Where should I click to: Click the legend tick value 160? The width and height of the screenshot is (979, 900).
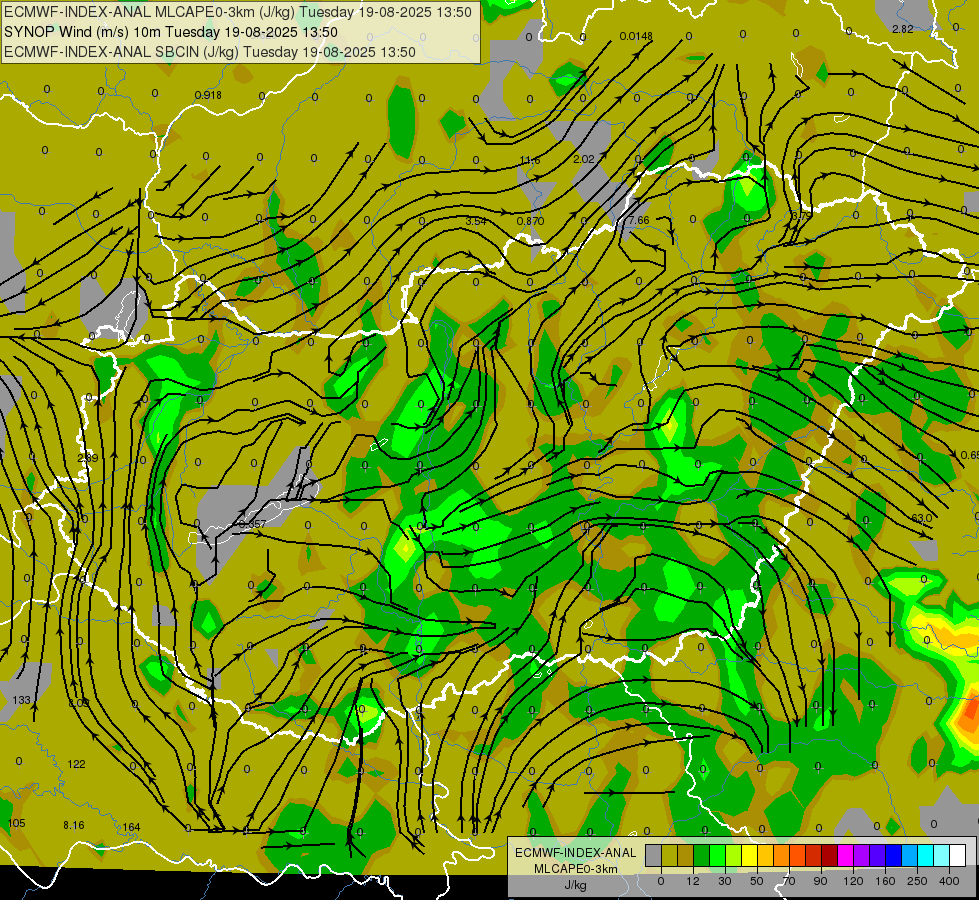885,881
